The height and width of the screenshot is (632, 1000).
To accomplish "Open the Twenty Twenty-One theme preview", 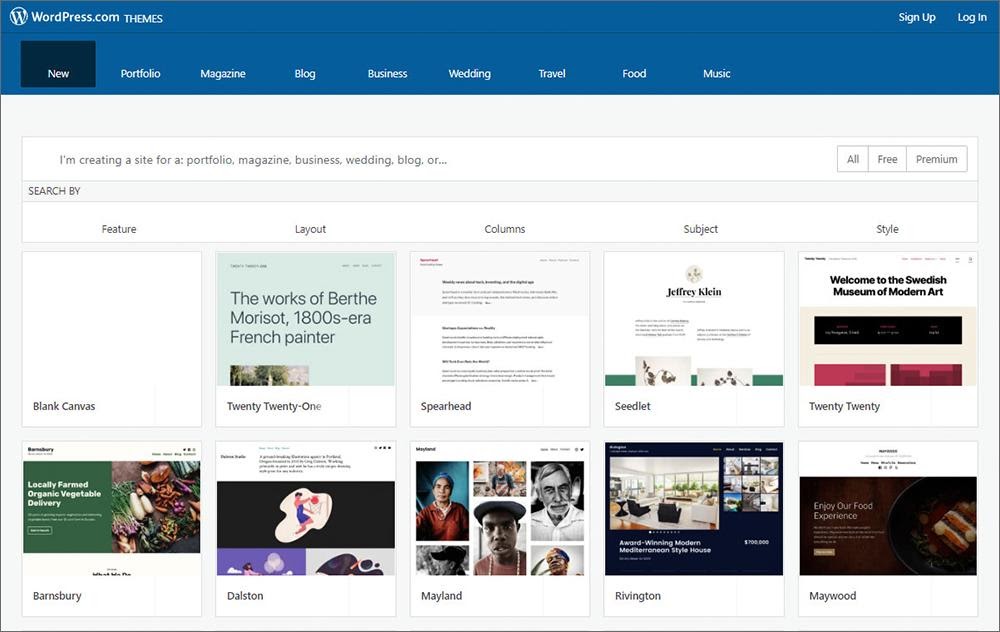I will click(305, 319).
